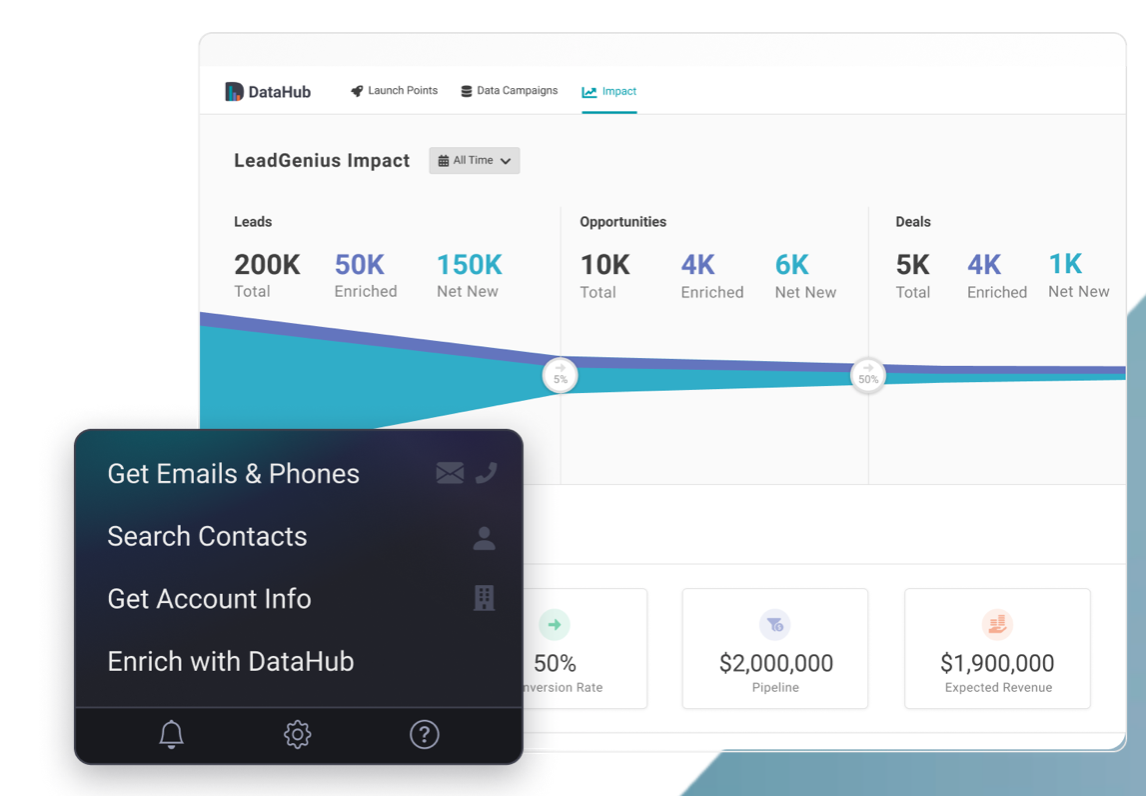Click the Leads section heading
This screenshot has width=1146, height=796.
(253, 221)
